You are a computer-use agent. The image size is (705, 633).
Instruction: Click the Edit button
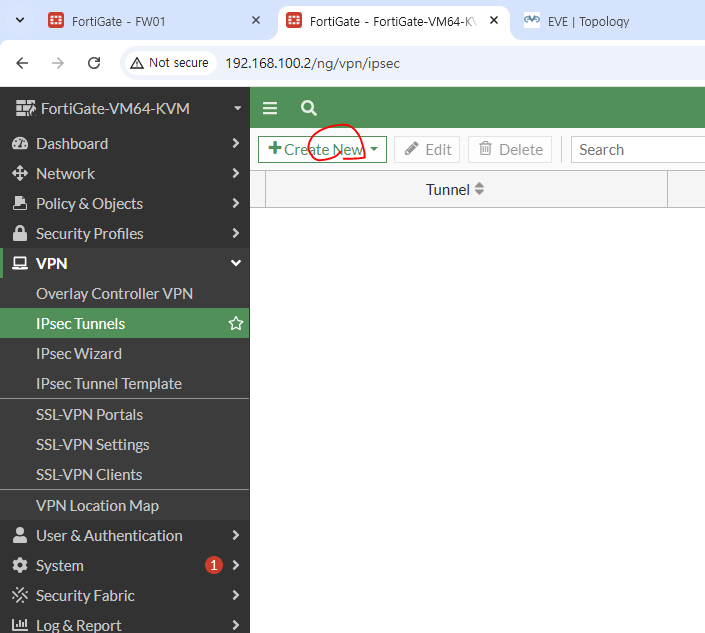(x=427, y=149)
